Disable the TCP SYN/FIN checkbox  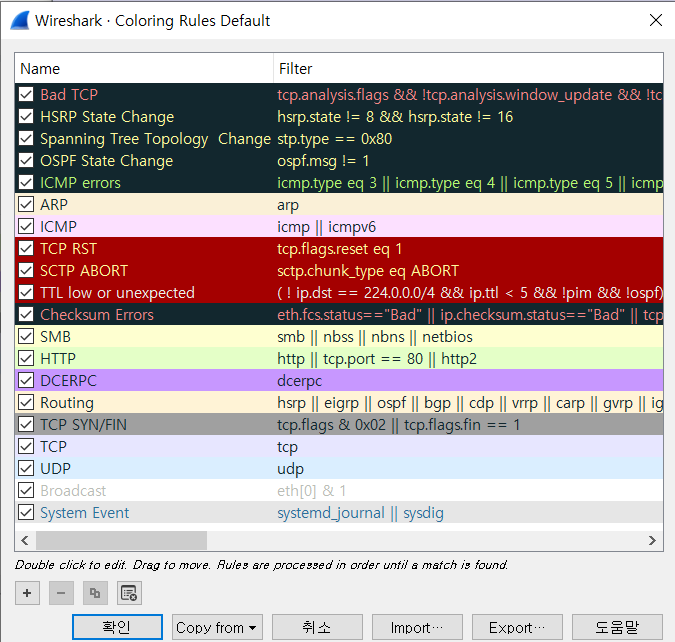tap(26, 424)
